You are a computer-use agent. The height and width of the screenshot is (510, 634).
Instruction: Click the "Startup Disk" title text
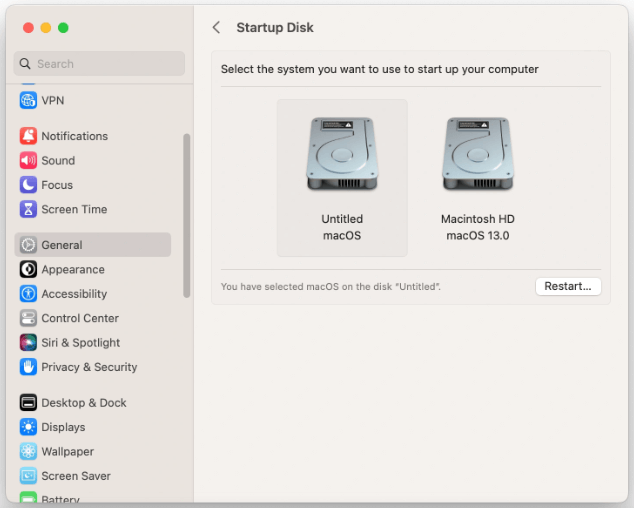click(x=275, y=28)
